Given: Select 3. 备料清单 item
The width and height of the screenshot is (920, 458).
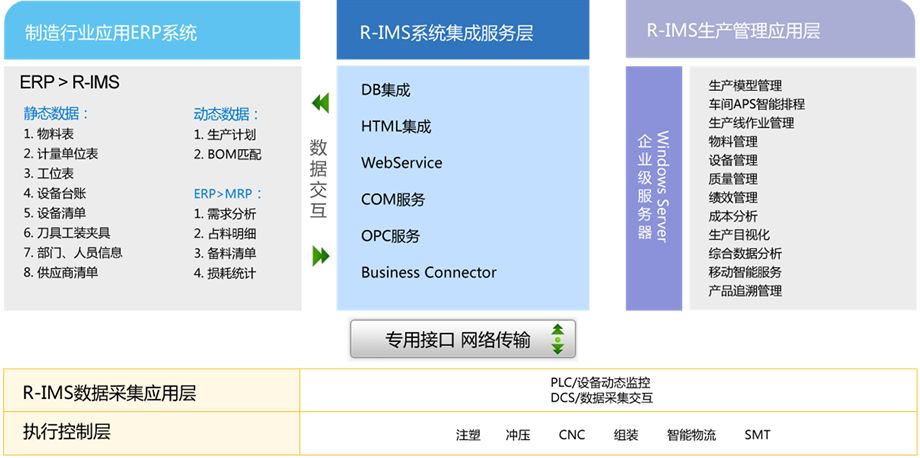Looking at the screenshot, I should pos(225,253).
